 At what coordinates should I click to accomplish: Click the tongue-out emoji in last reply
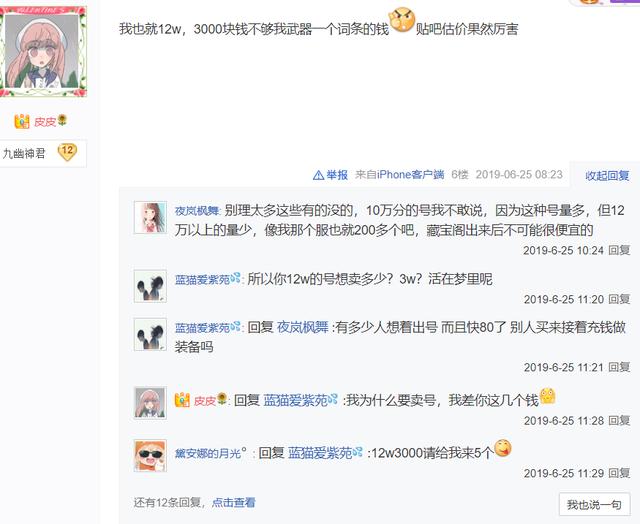coord(503,448)
